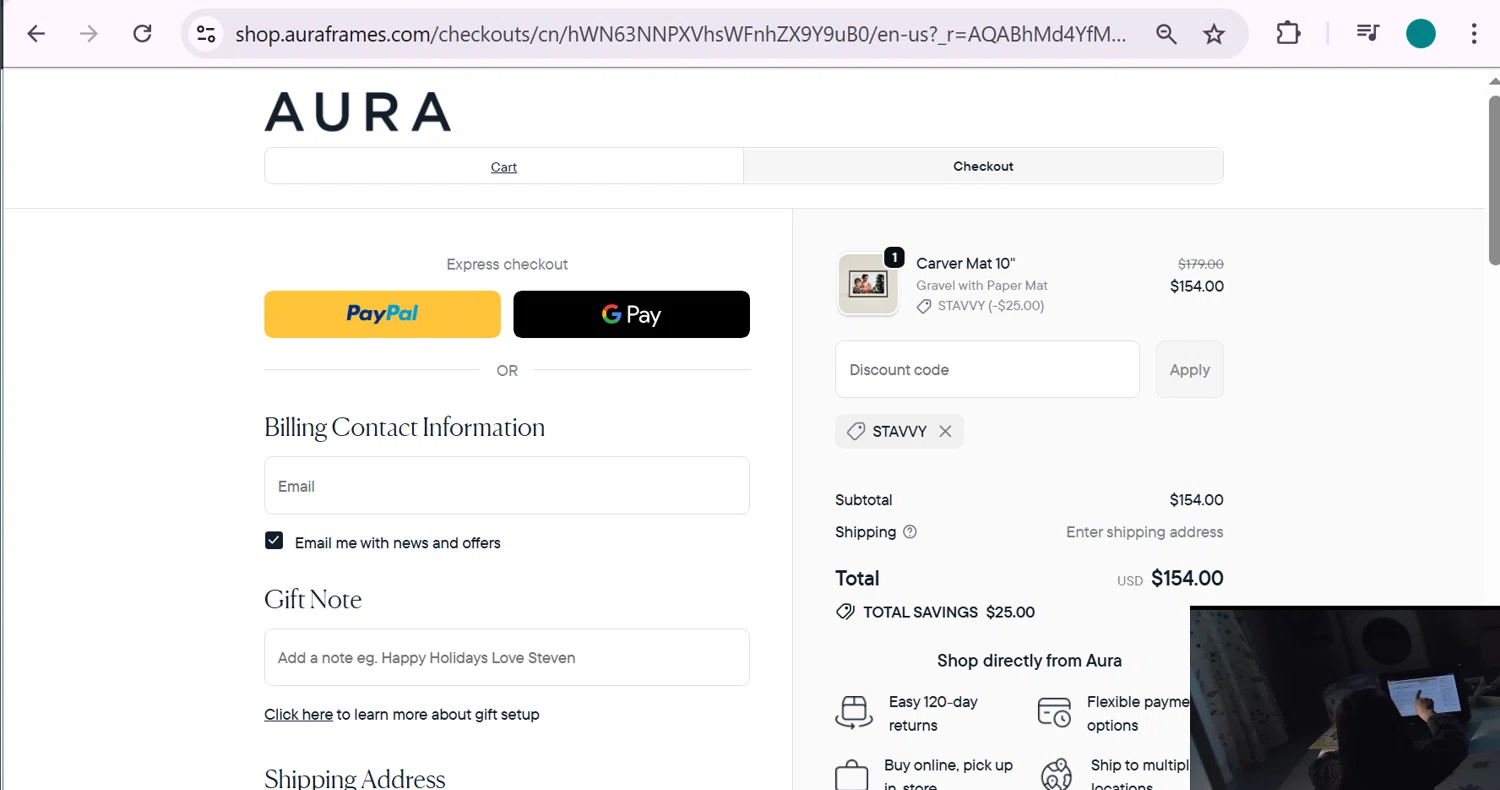Remove the STAVVY discount code

pyautogui.click(x=945, y=431)
